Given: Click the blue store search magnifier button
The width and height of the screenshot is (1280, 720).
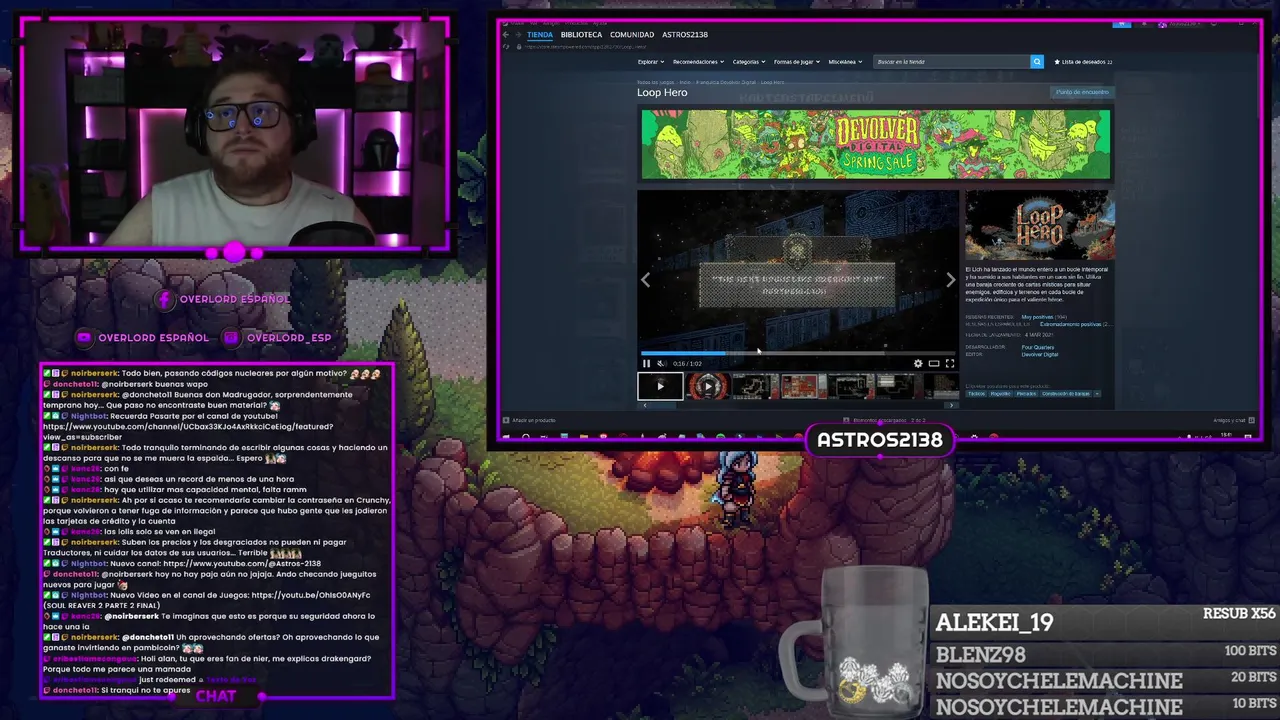Looking at the screenshot, I should [1037, 62].
